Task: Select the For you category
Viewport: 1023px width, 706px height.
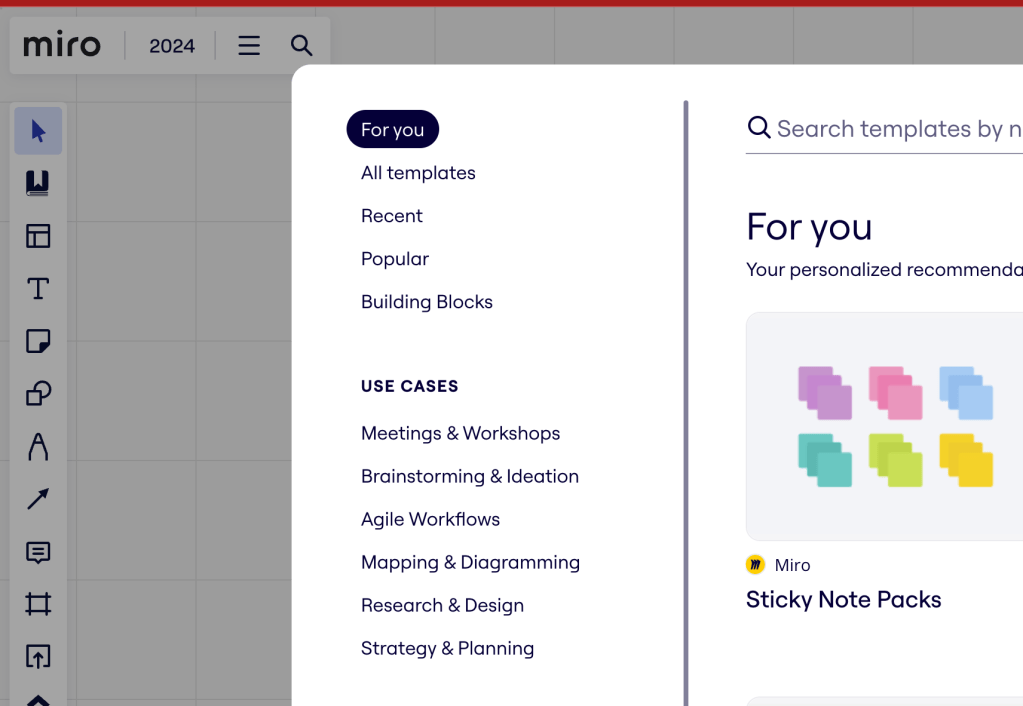Action: (393, 129)
